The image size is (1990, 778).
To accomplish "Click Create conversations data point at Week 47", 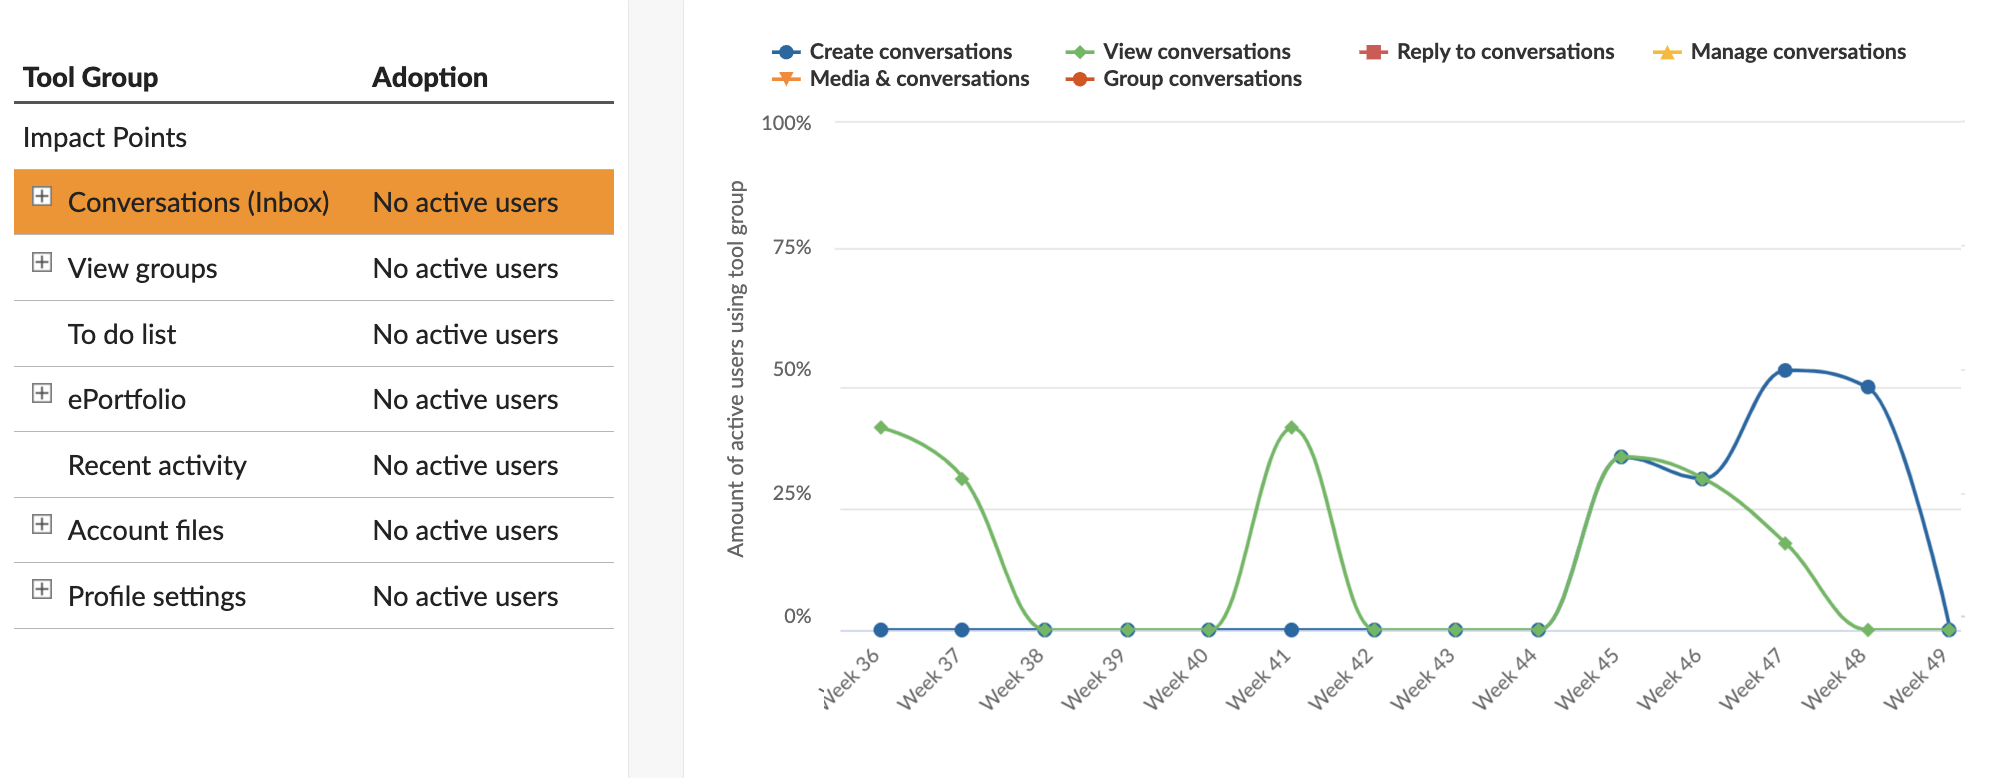I will click(x=1785, y=370).
